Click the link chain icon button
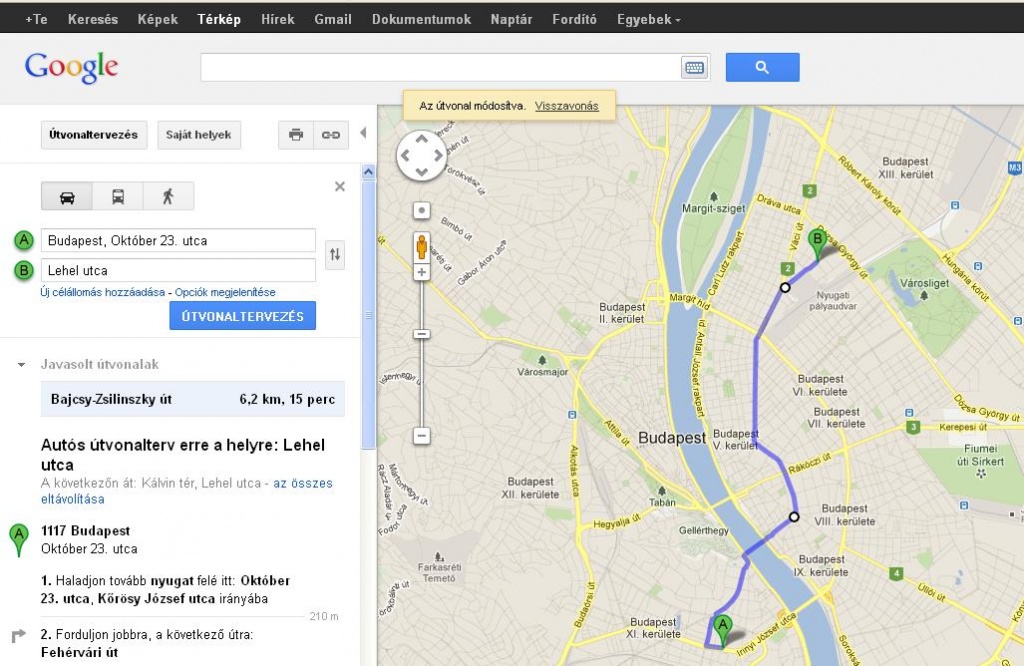The image size is (1024, 666). tap(331, 135)
